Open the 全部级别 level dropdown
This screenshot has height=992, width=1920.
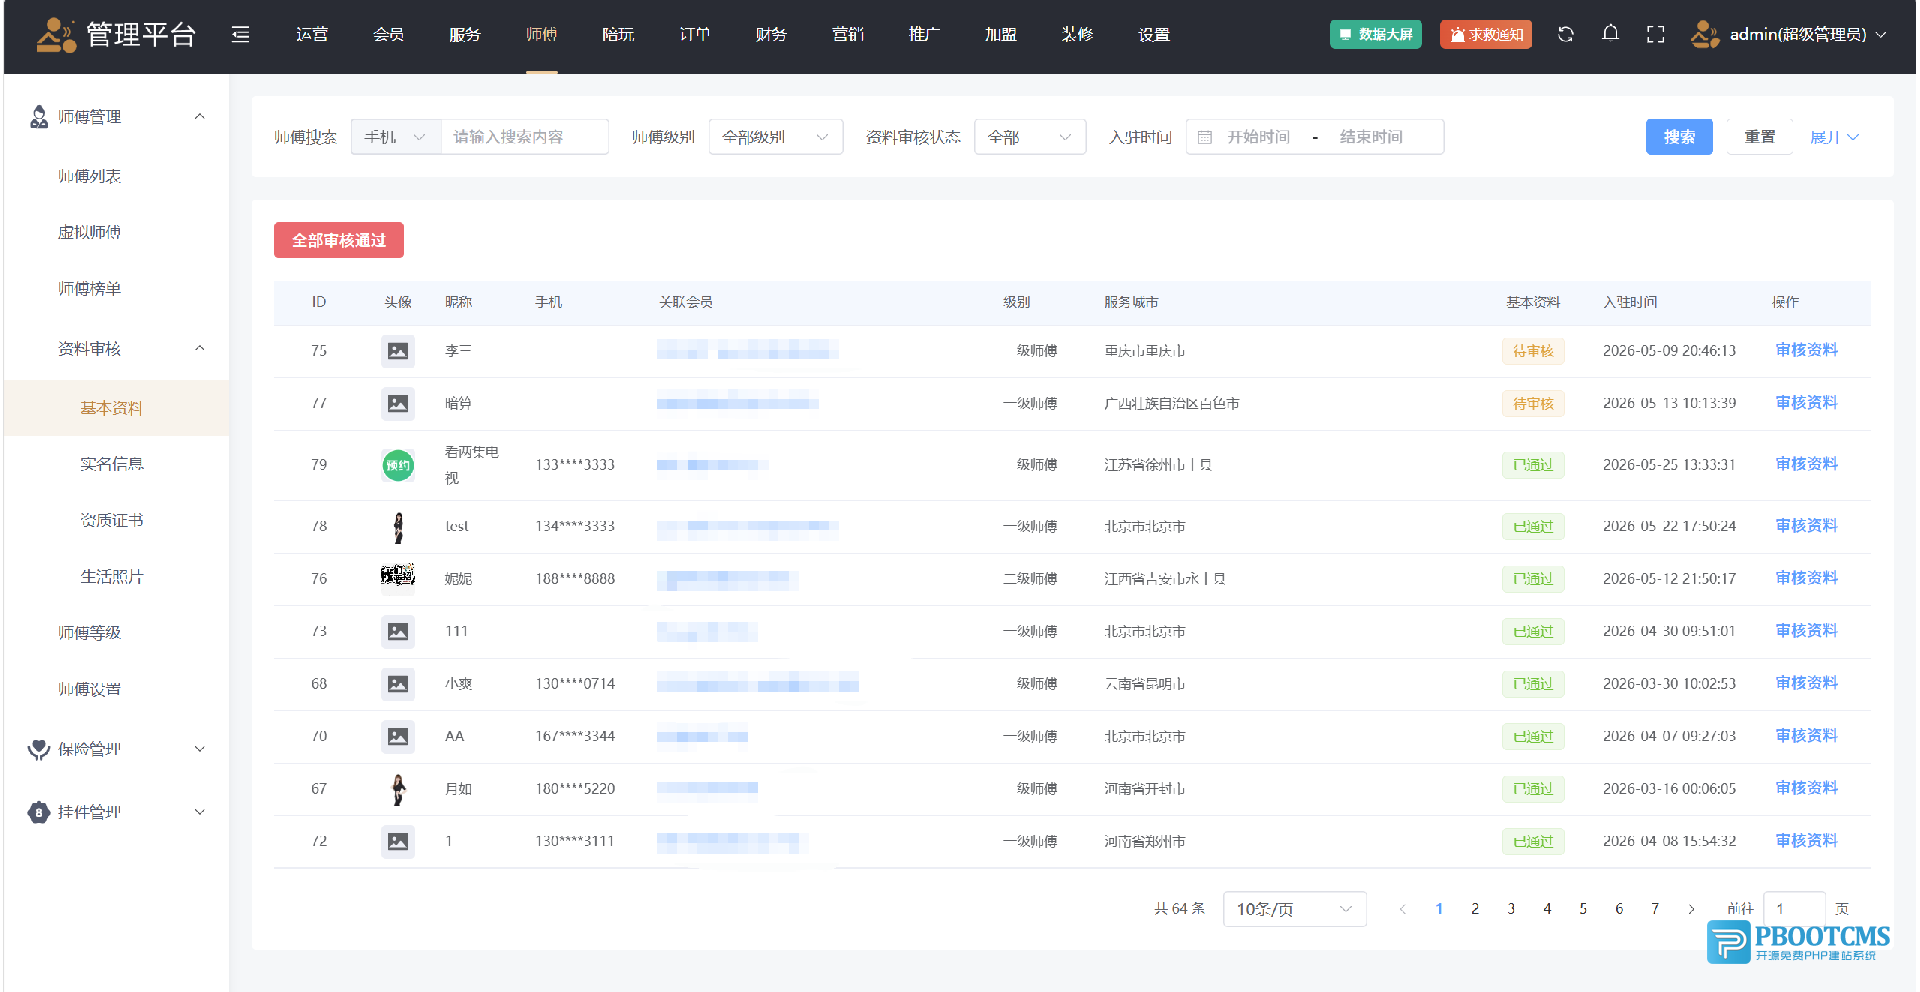pos(776,137)
